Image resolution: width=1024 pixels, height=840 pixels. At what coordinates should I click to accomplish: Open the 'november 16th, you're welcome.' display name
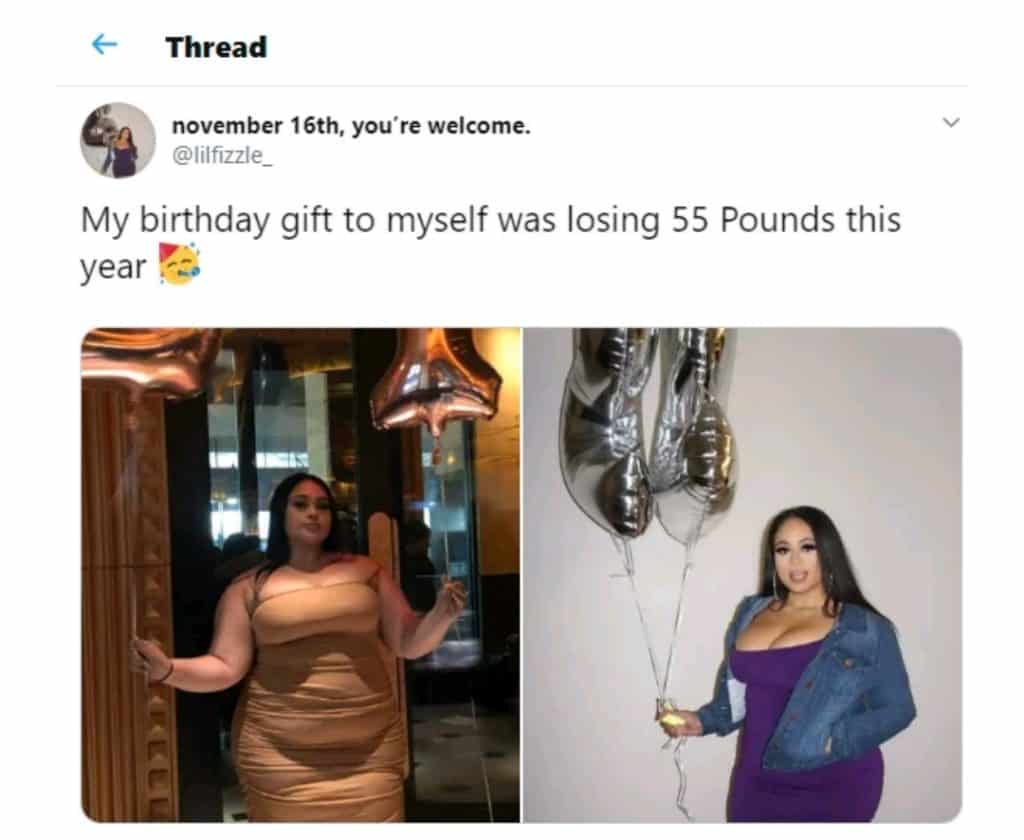click(351, 125)
